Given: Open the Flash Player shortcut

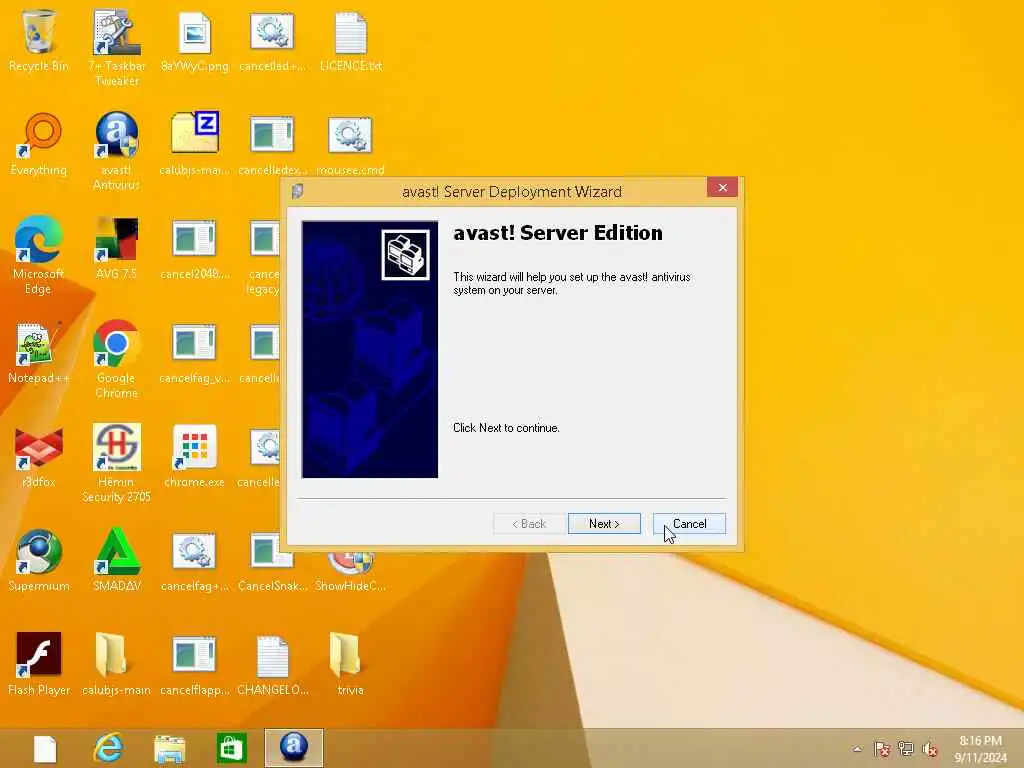Looking at the screenshot, I should [x=39, y=664].
